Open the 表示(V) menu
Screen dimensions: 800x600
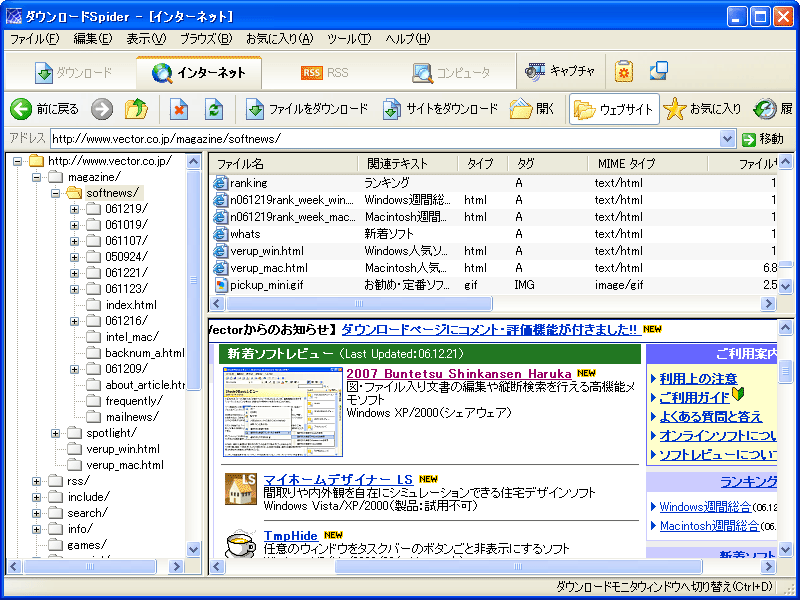146,39
